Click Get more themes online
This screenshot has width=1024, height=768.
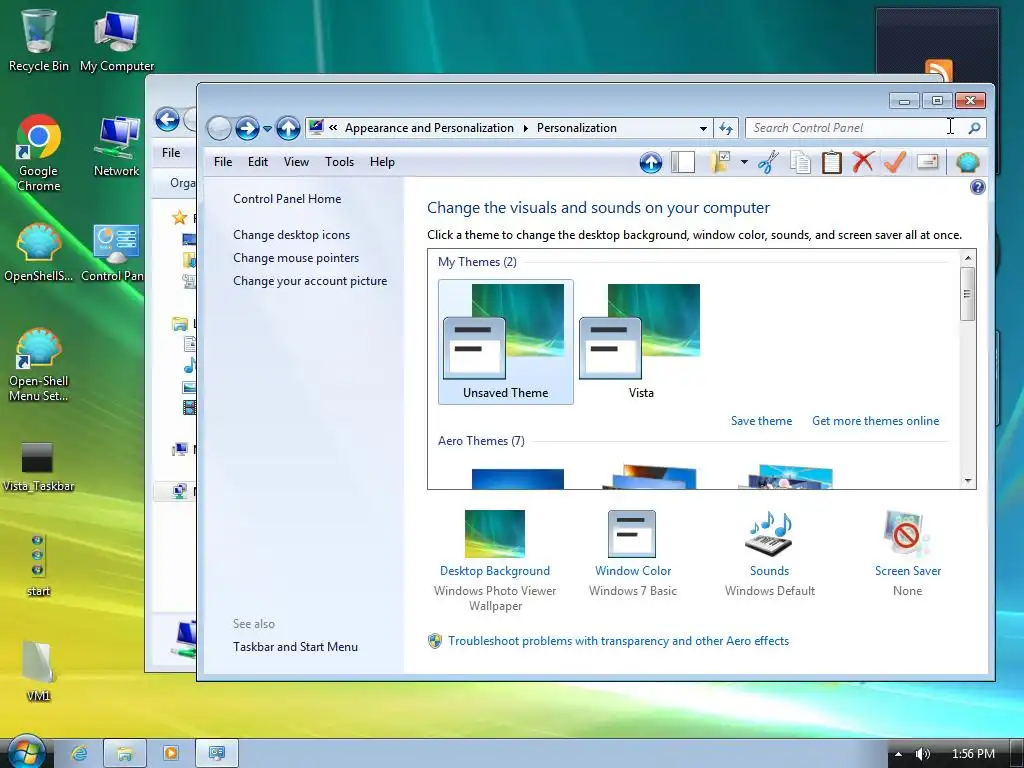[875, 421]
